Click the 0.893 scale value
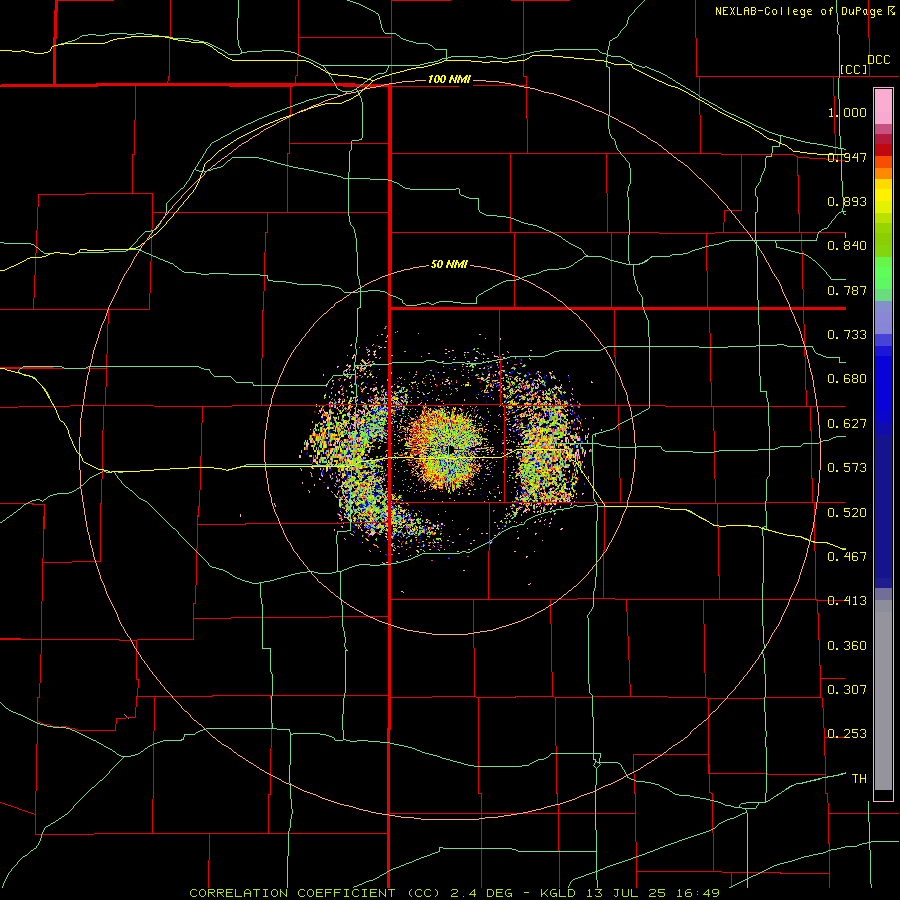 click(x=847, y=201)
